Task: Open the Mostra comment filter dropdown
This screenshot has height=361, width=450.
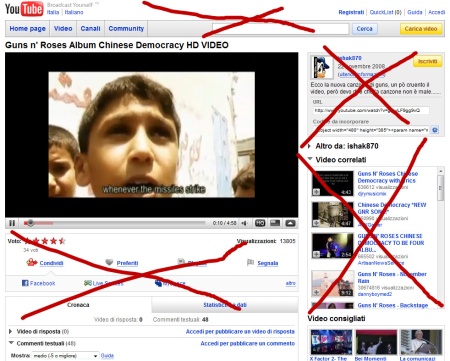Action: click(65, 356)
